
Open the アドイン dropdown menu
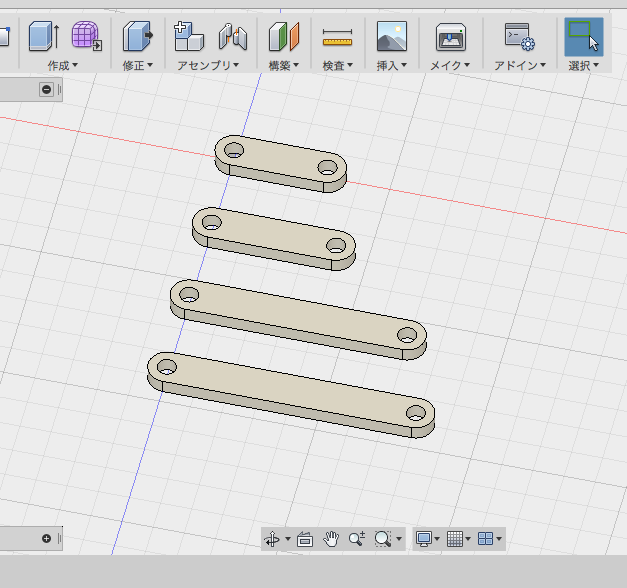point(519,65)
